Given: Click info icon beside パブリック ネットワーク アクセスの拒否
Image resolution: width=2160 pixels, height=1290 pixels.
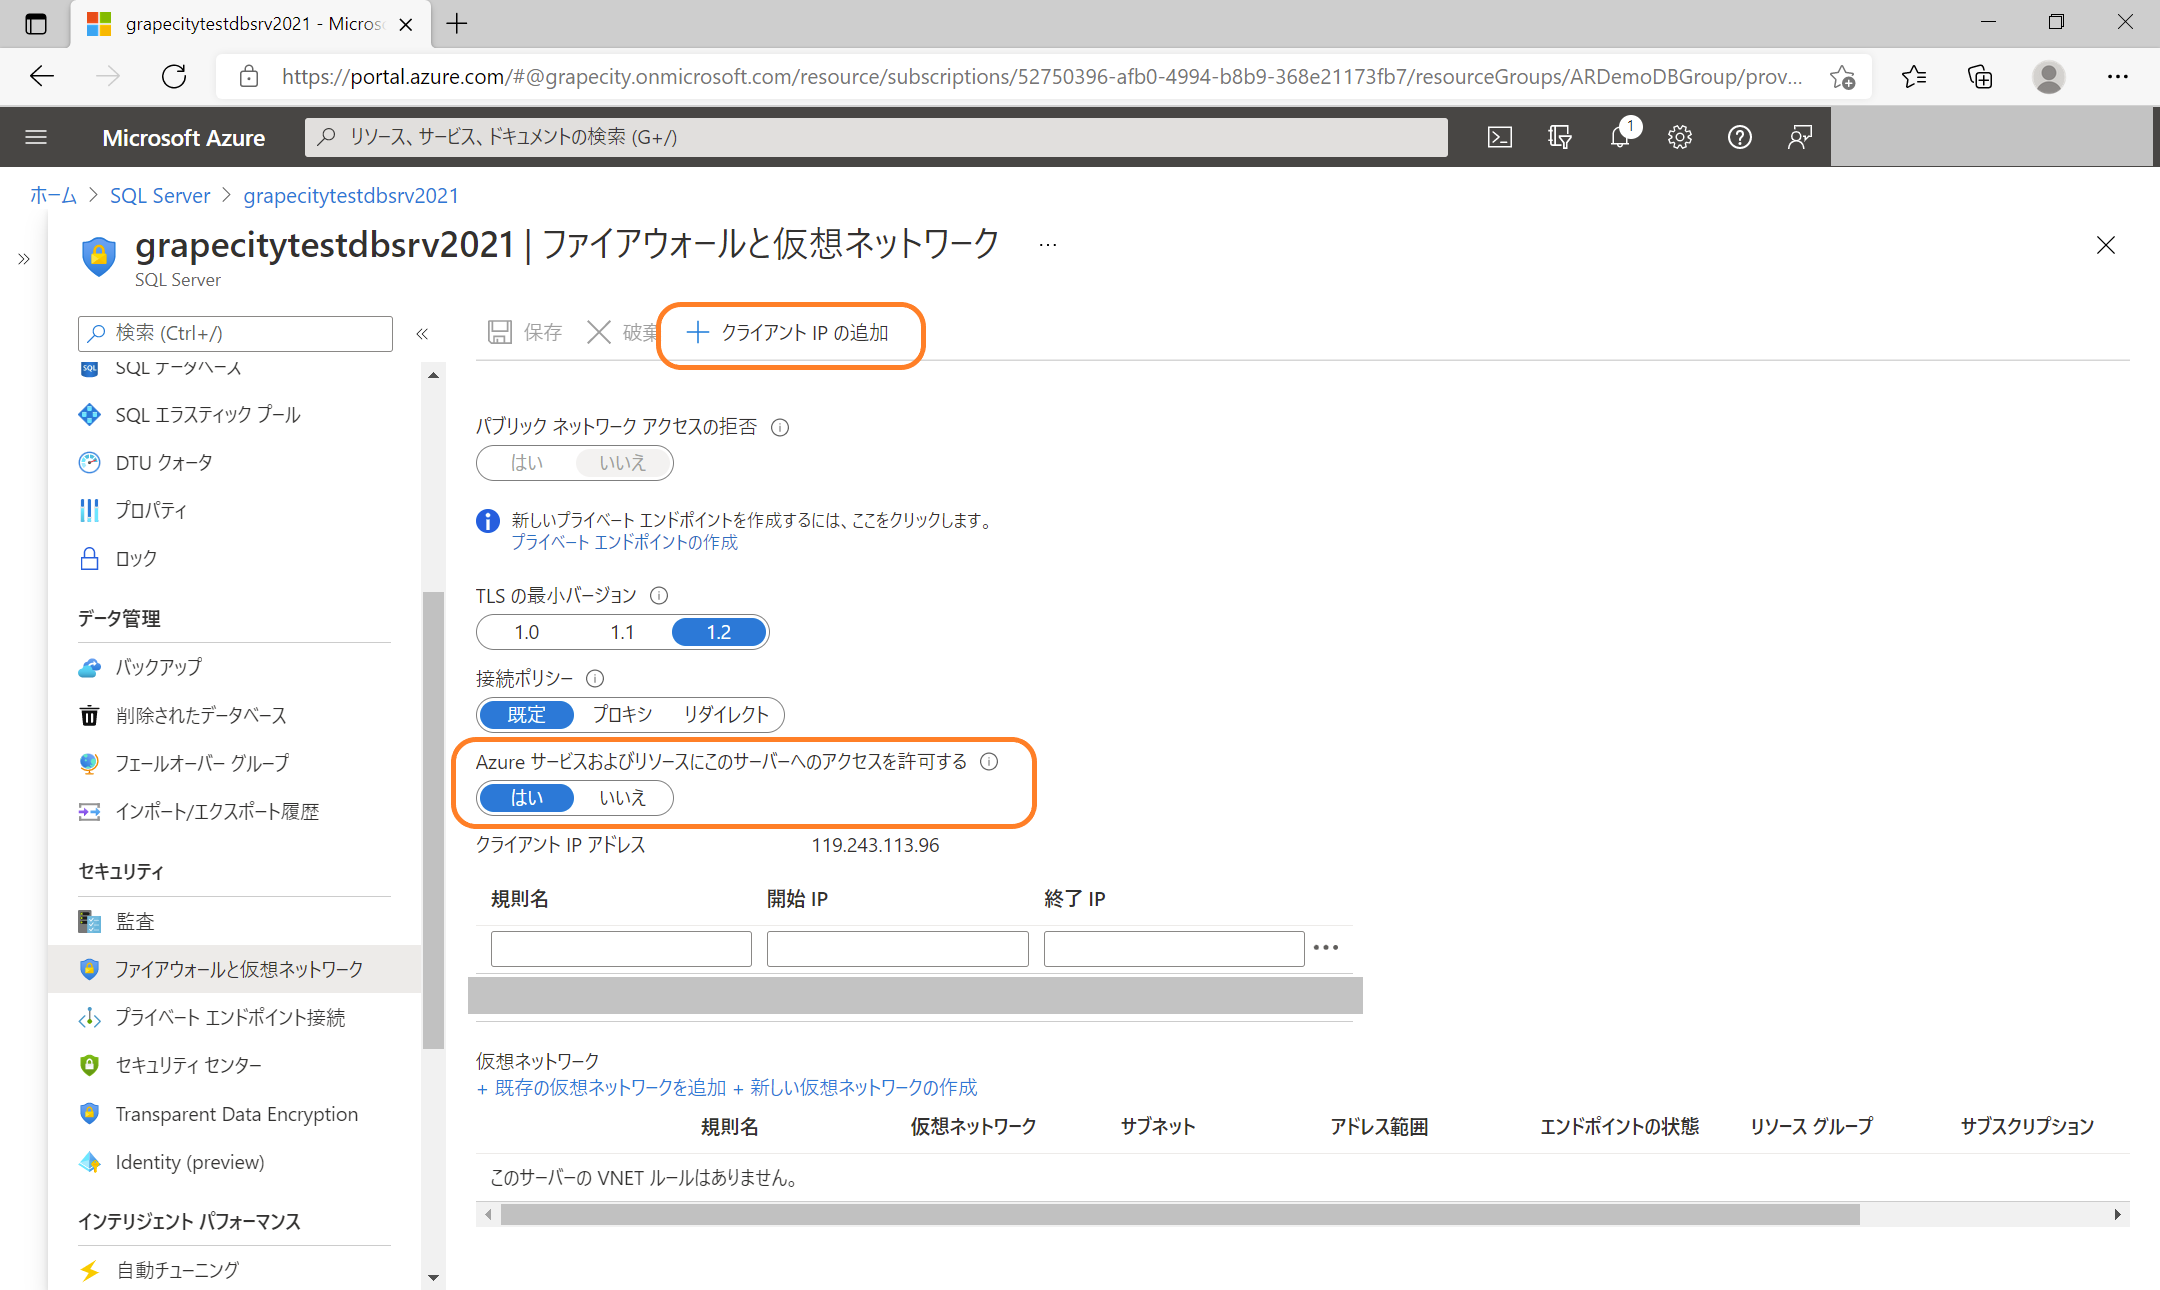Looking at the screenshot, I should 781,428.
